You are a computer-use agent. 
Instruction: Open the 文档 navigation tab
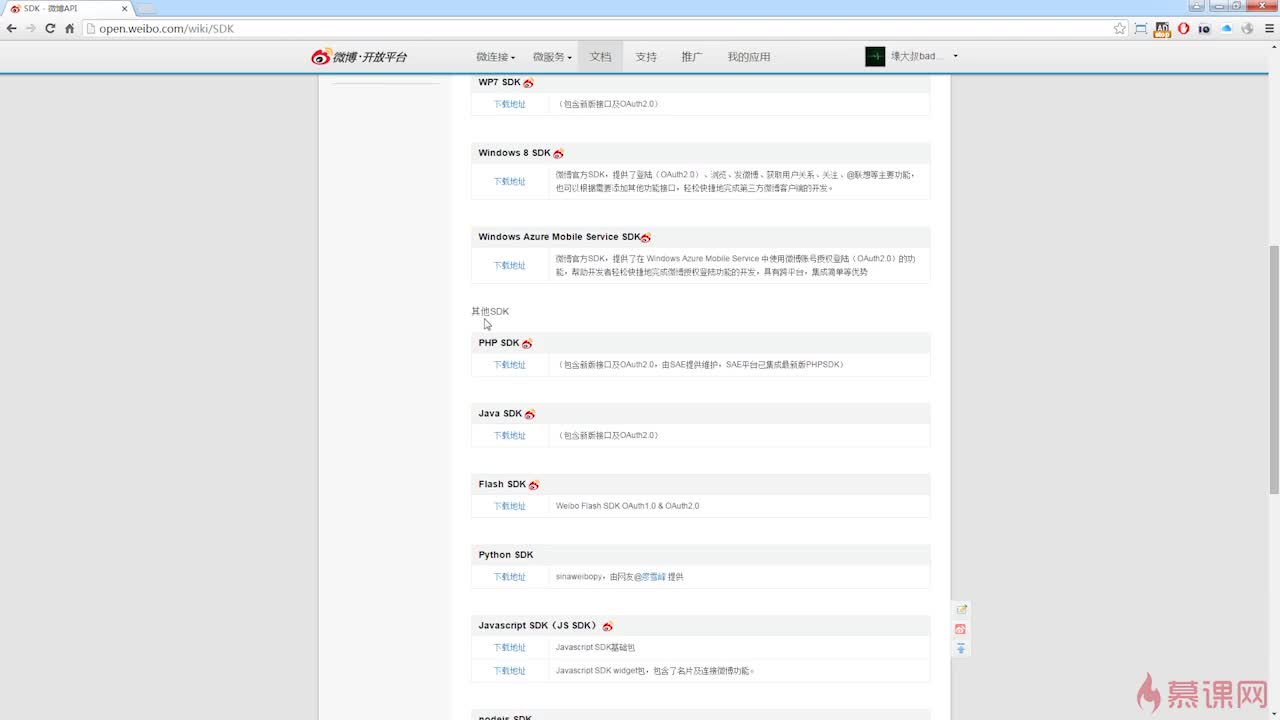pyautogui.click(x=600, y=57)
